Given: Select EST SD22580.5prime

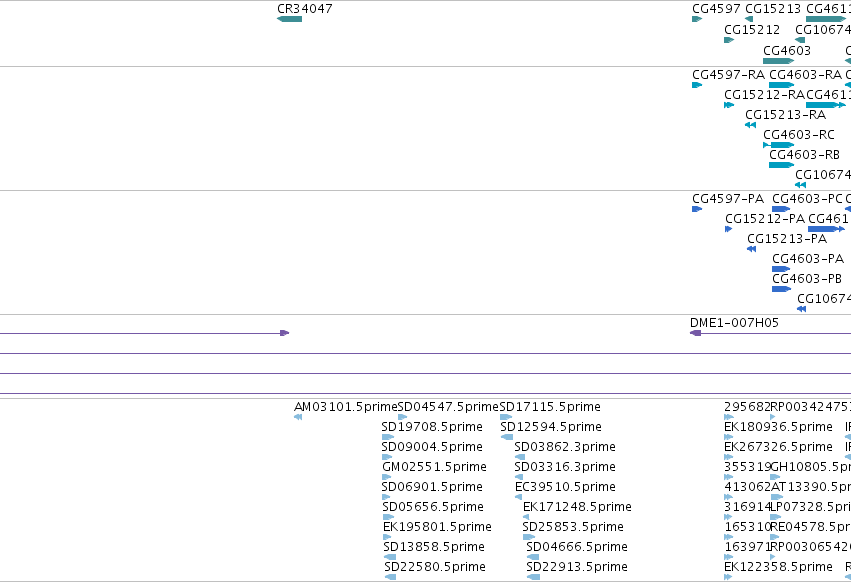Looking at the screenshot, I should tap(390, 577).
